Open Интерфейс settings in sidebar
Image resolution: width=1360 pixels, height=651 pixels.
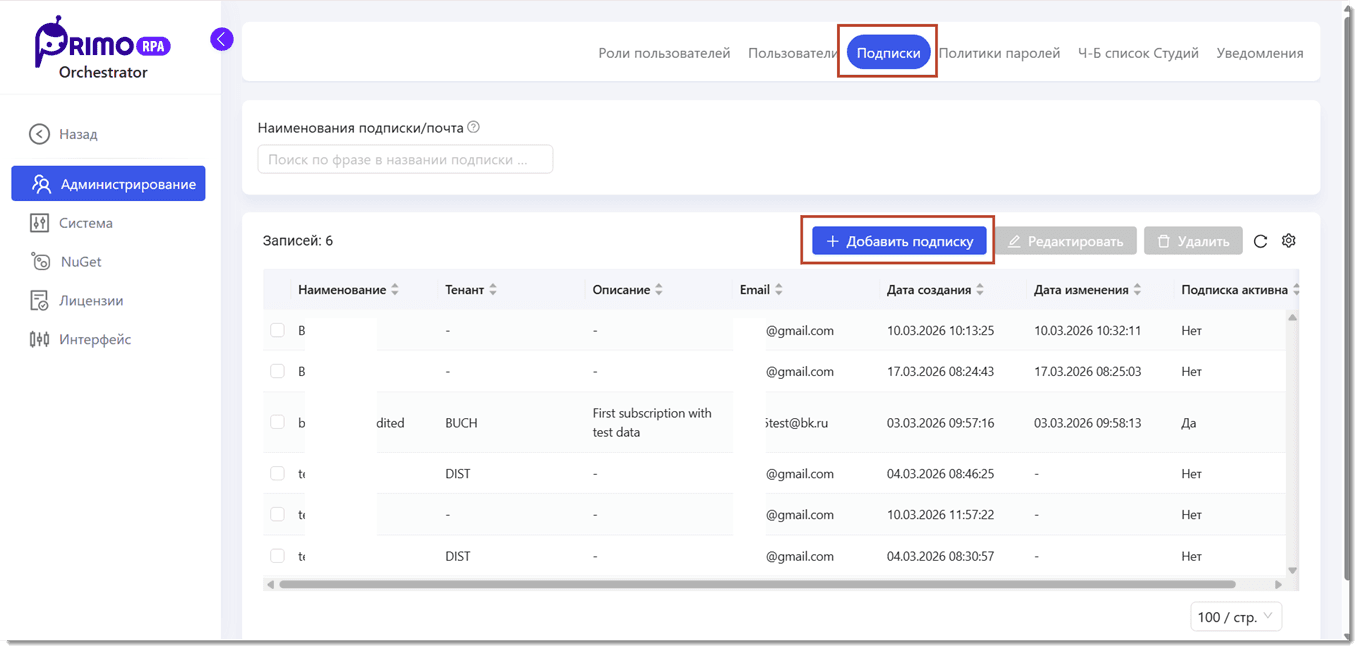point(95,339)
